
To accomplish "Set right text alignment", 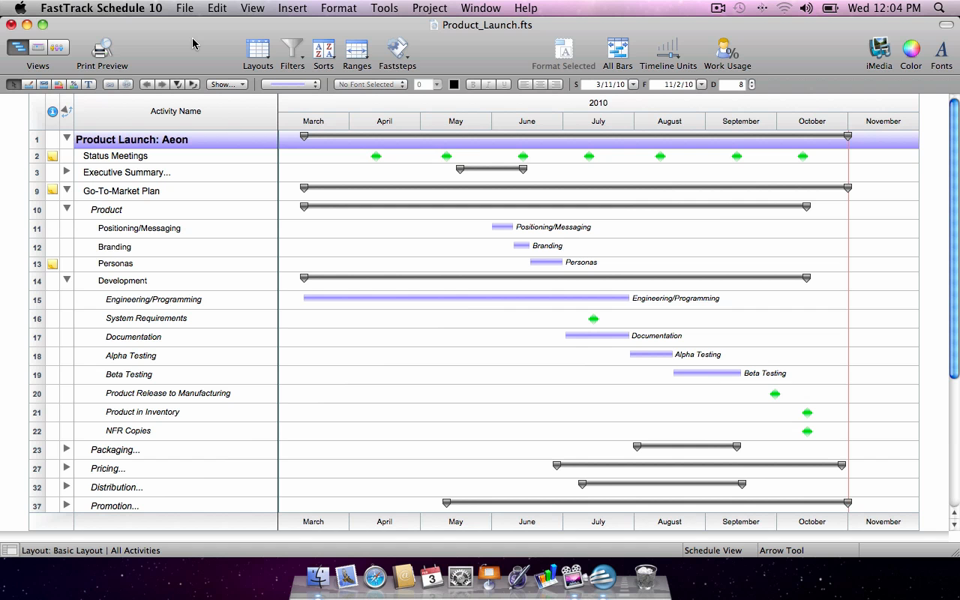I will [555, 84].
